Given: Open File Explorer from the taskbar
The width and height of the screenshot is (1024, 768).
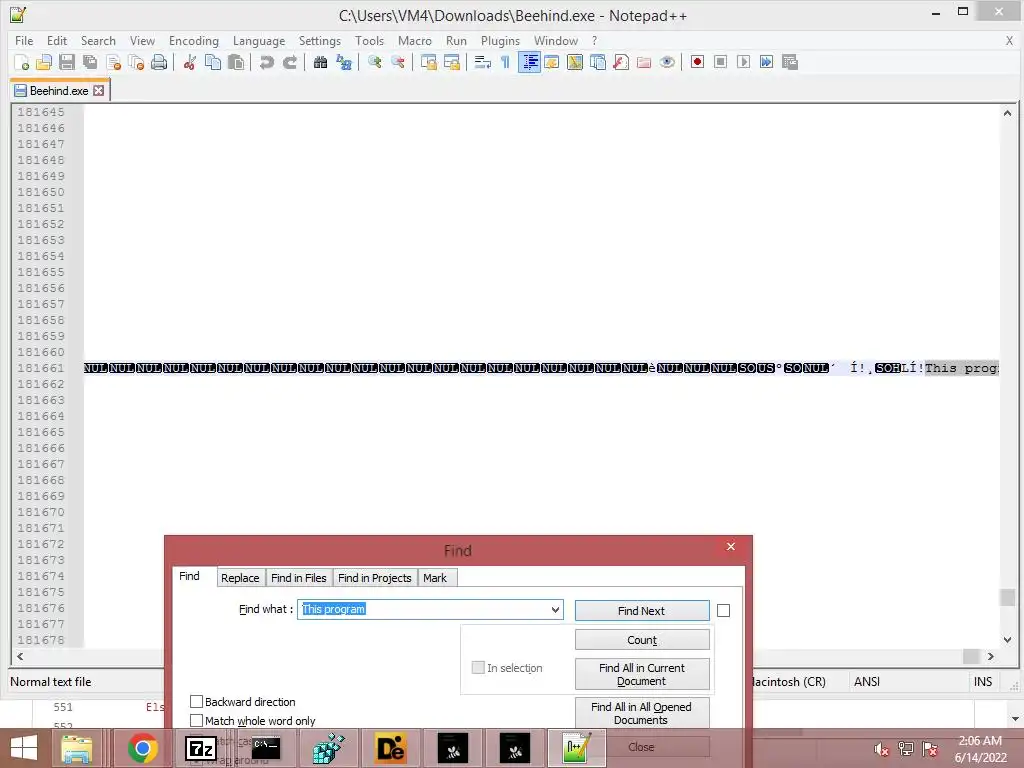Looking at the screenshot, I should point(77,748).
